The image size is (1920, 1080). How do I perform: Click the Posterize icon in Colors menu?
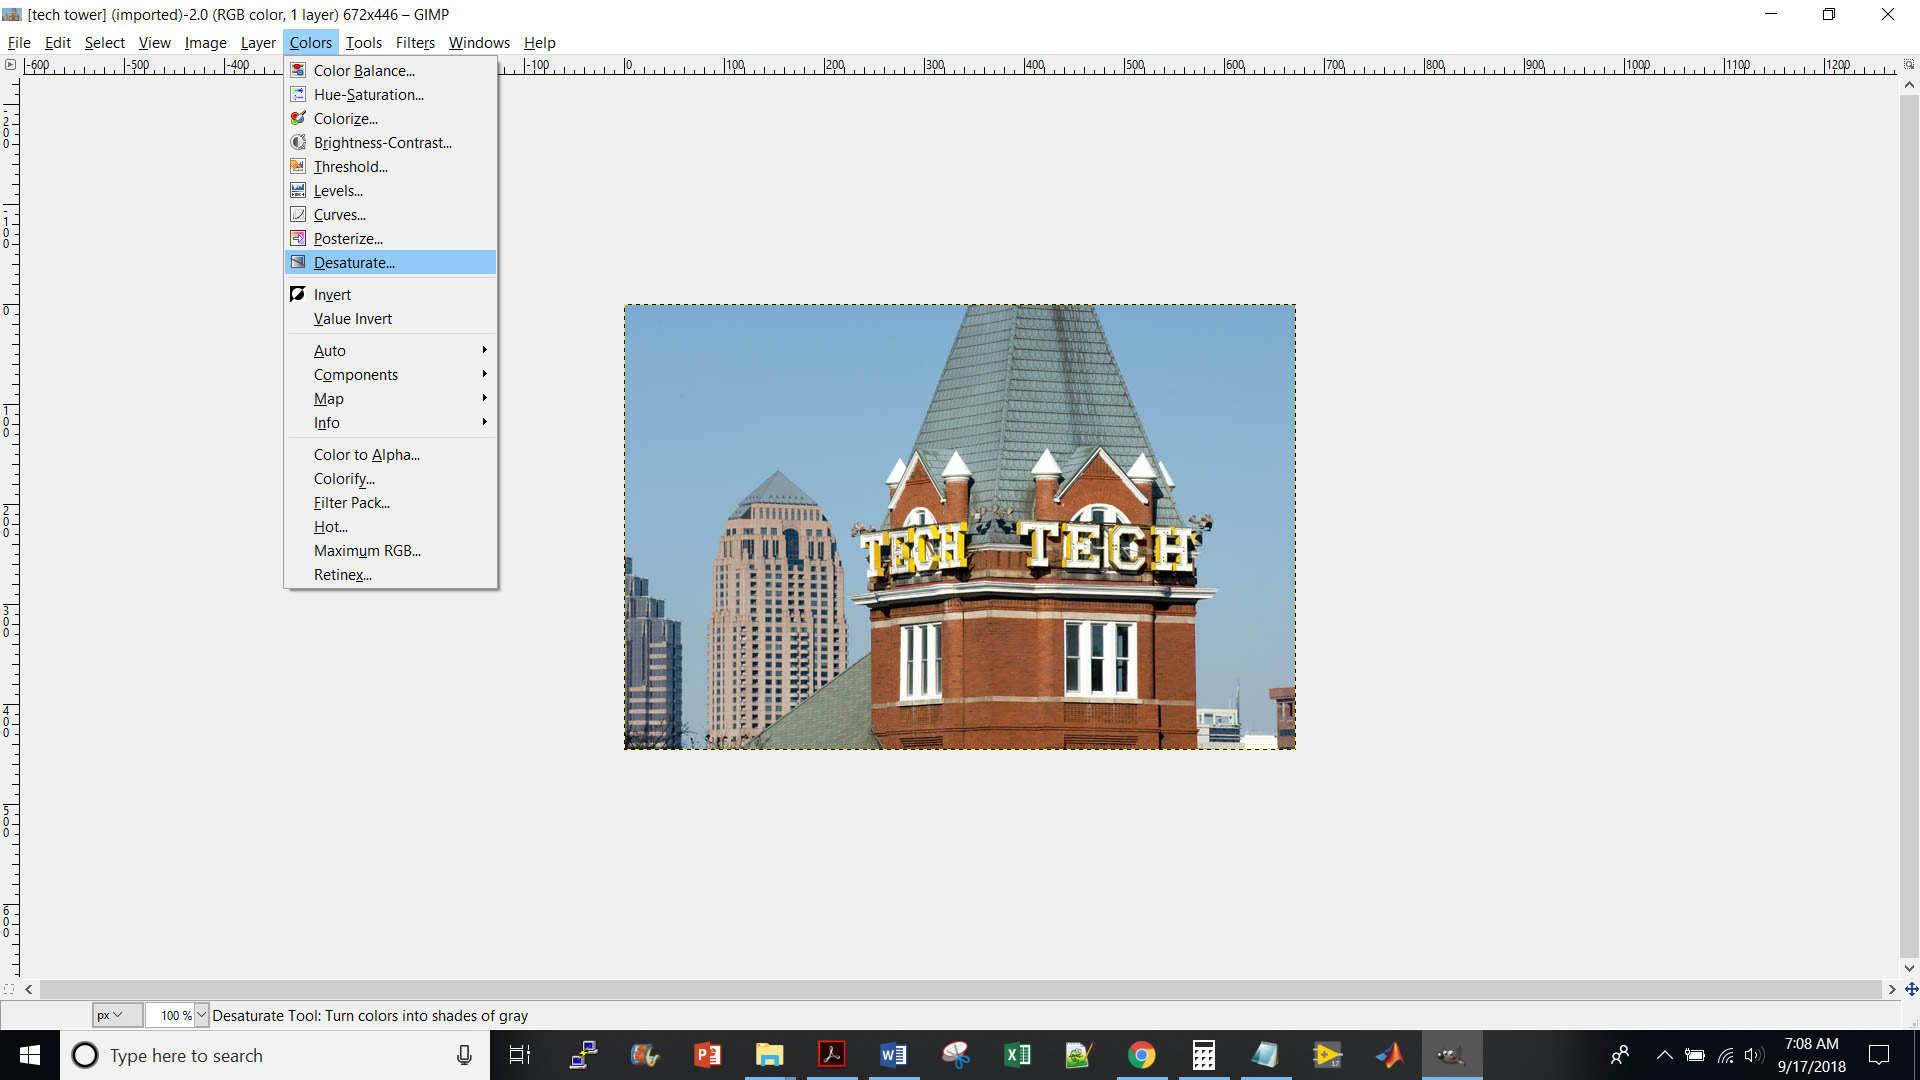pyautogui.click(x=297, y=237)
